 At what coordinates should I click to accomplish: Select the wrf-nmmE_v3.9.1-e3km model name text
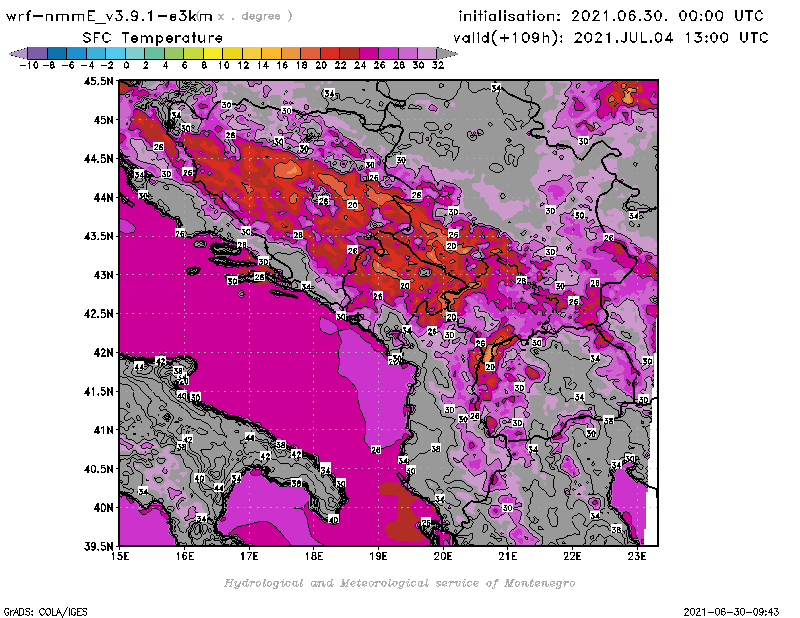(x=109, y=16)
